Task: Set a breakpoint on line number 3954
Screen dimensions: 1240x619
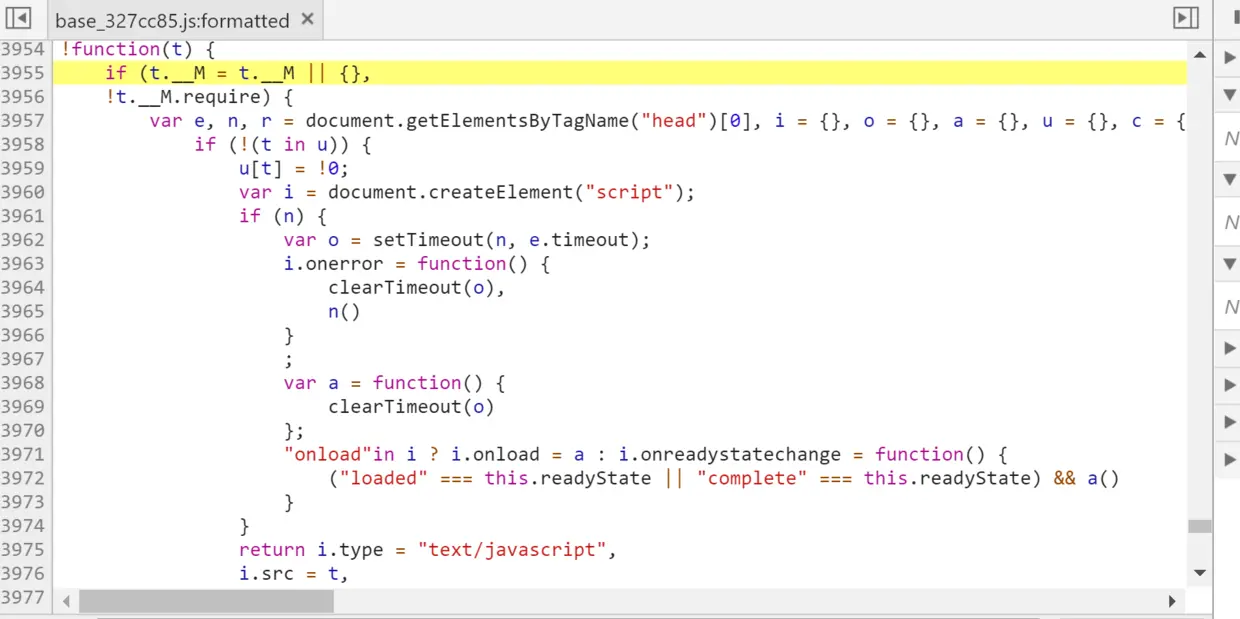Action: pyautogui.click(x=23, y=49)
